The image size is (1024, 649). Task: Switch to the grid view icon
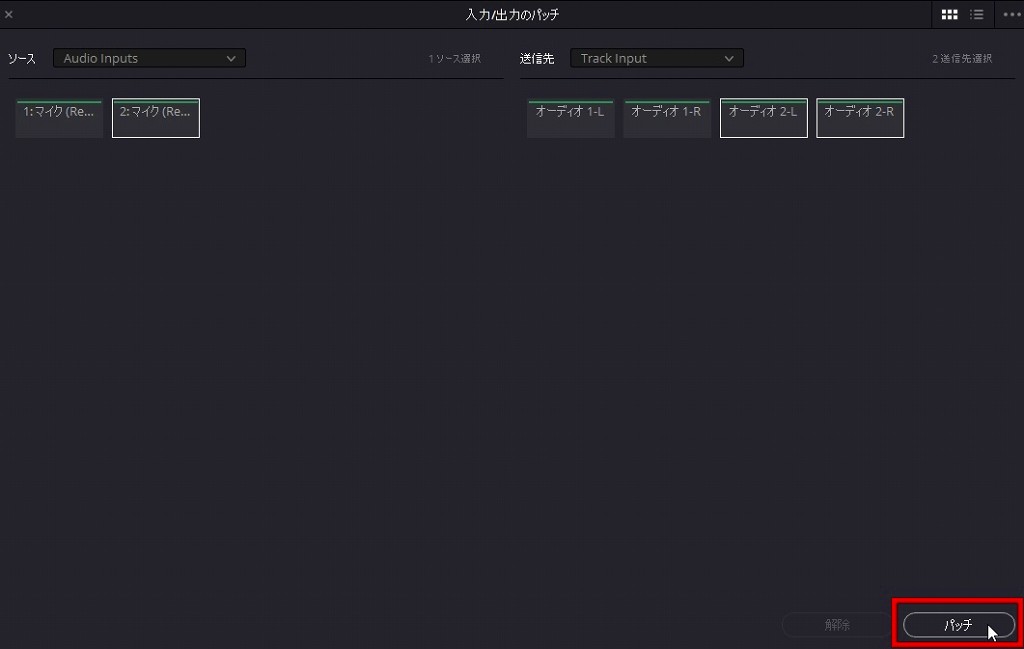coord(950,15)
